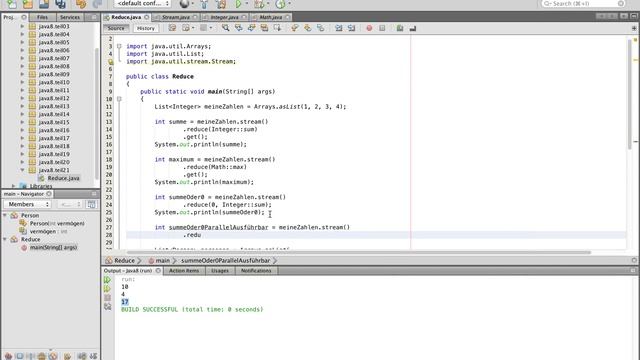Click the Debug Project toolbar icon

click(259, 4)
